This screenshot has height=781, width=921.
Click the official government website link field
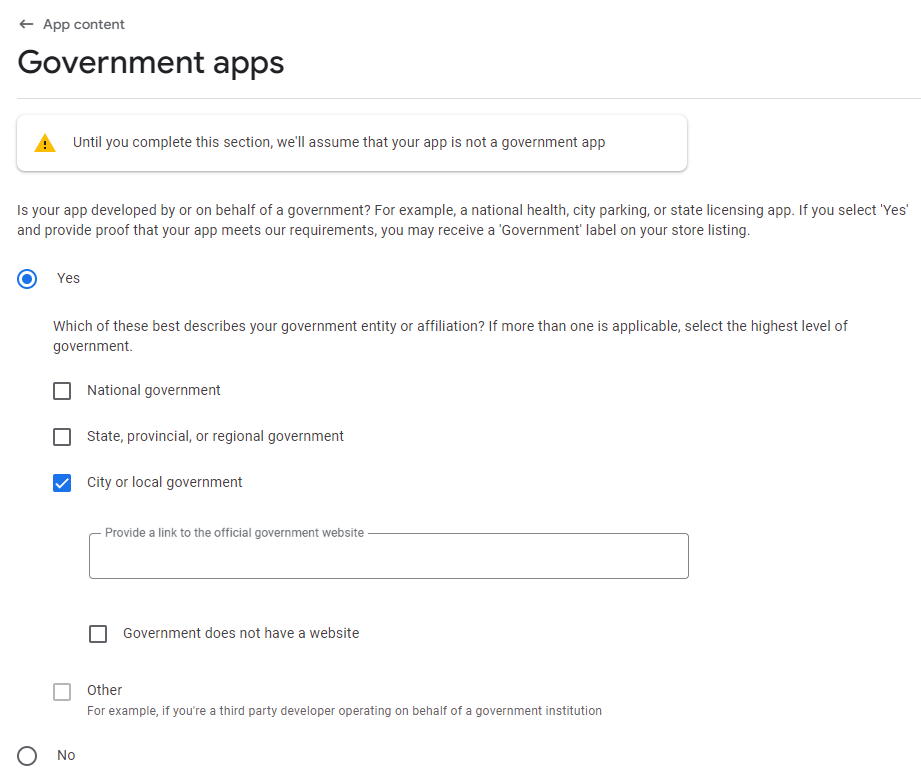click(x=389, y=556)
